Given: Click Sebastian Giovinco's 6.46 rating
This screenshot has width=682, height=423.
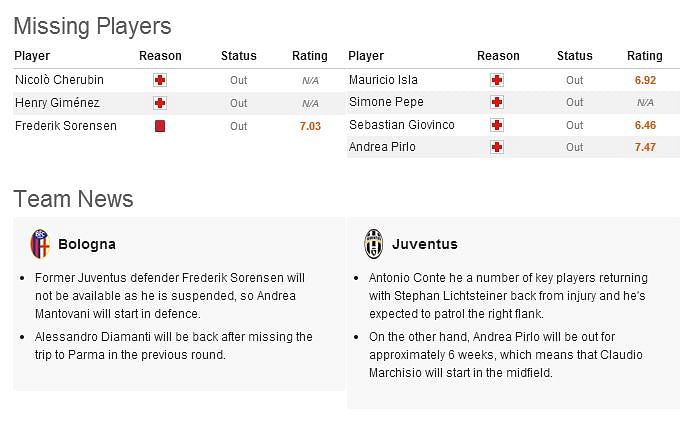Looking at the screenshot, I should pyautogui.click(x=645, y=125).
